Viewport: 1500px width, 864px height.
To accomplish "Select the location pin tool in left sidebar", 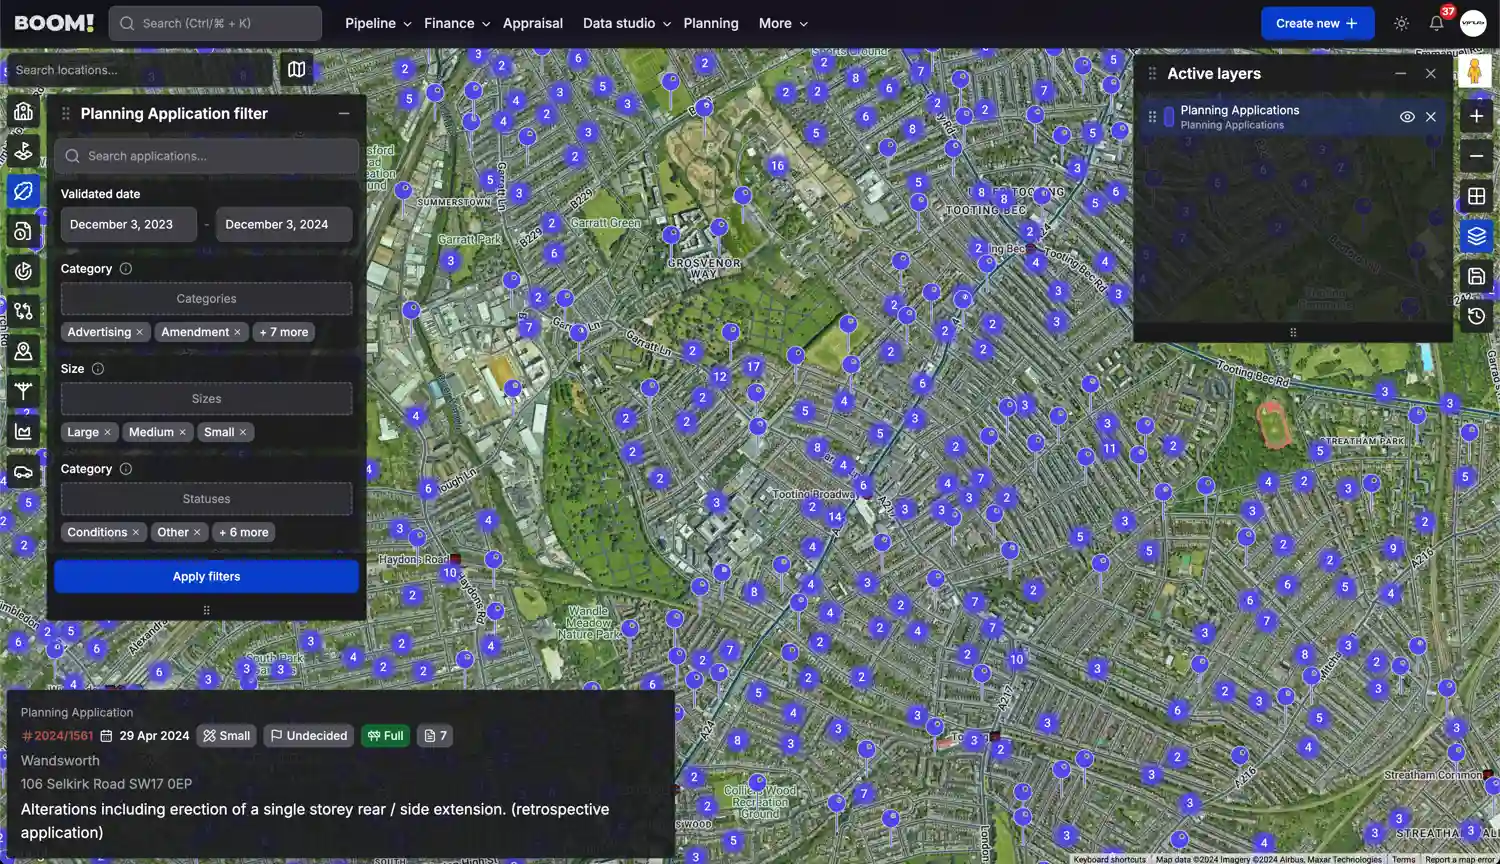I will point(24,351).
